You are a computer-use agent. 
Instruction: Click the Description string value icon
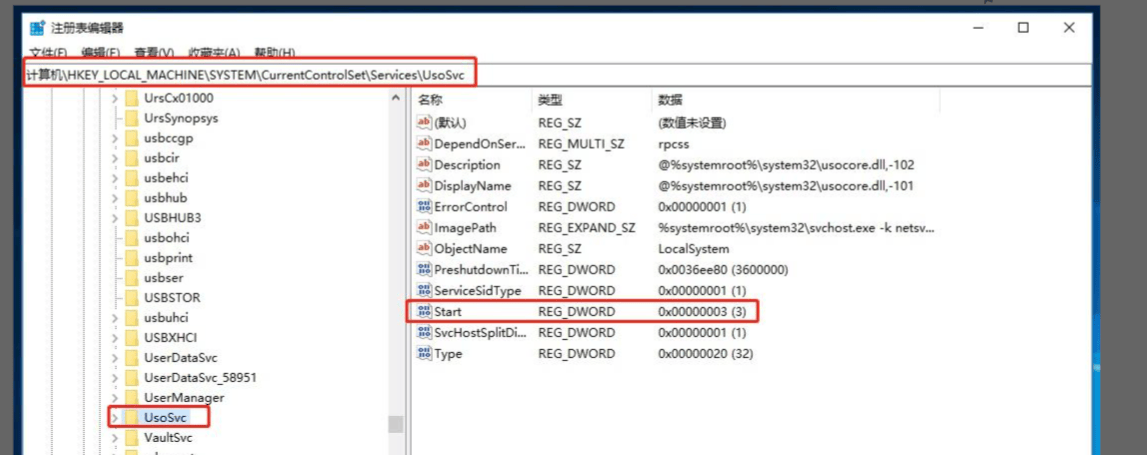pyautogui.click(x=423, y=165)
